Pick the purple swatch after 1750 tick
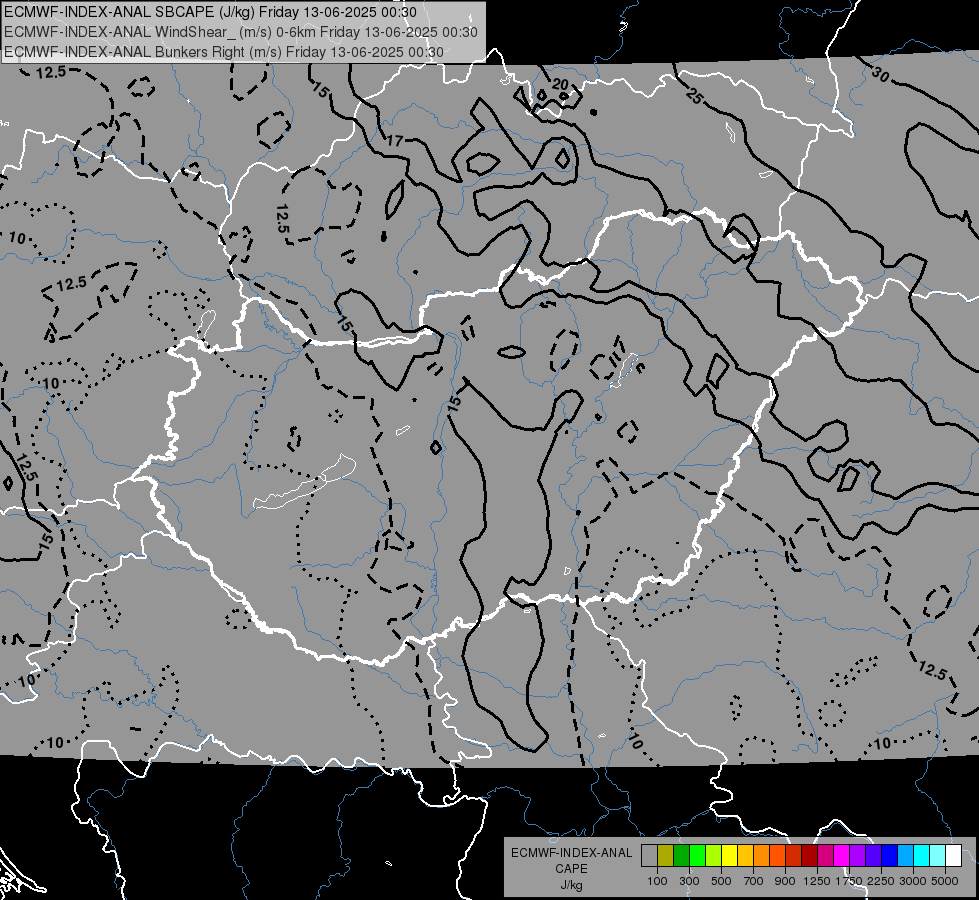 tap(858, 856)
